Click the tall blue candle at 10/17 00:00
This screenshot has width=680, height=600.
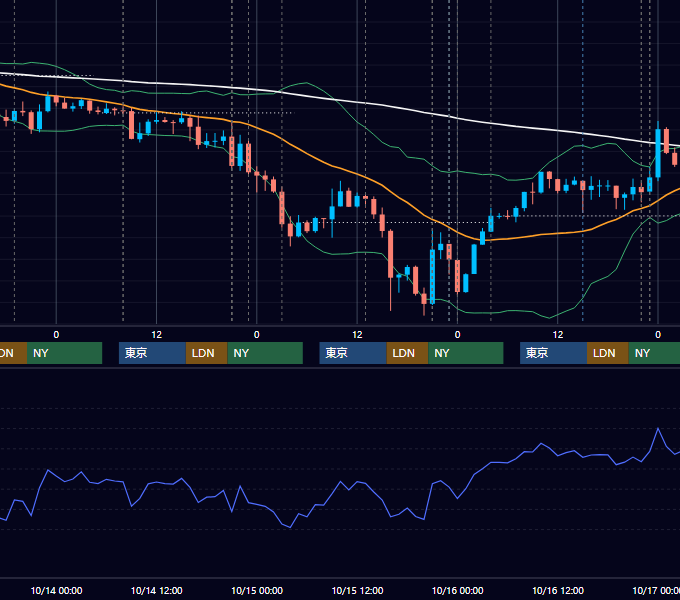(x=658, y=153)
